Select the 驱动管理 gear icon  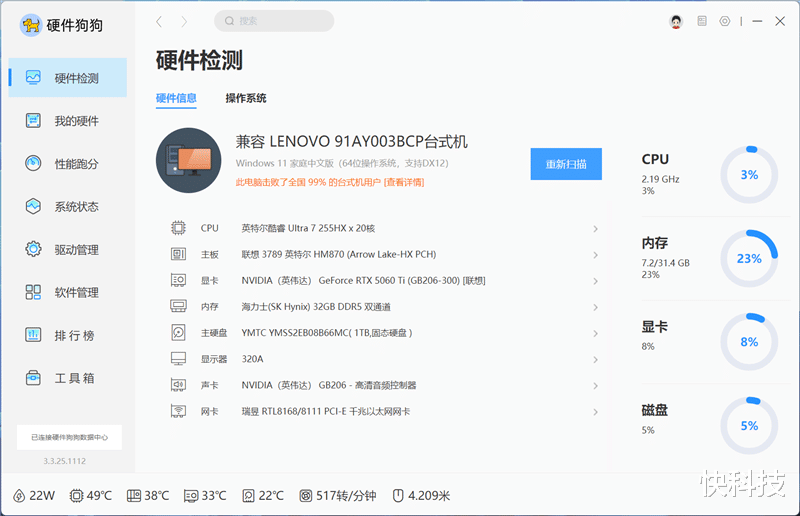(33, 249)
